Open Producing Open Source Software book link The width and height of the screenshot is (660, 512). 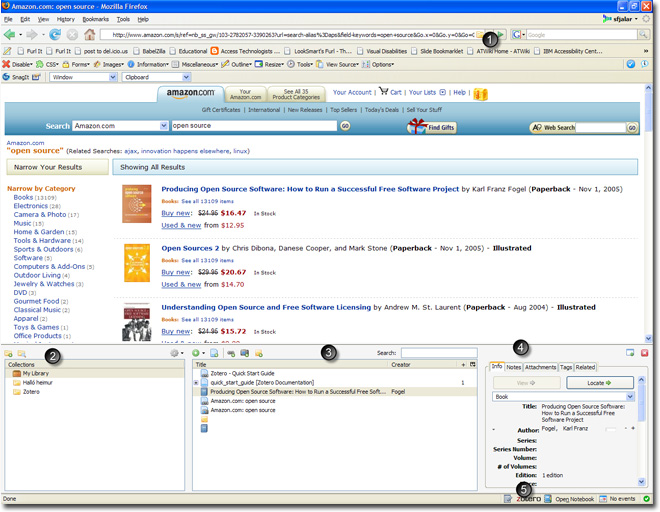(x=310, y=189)
